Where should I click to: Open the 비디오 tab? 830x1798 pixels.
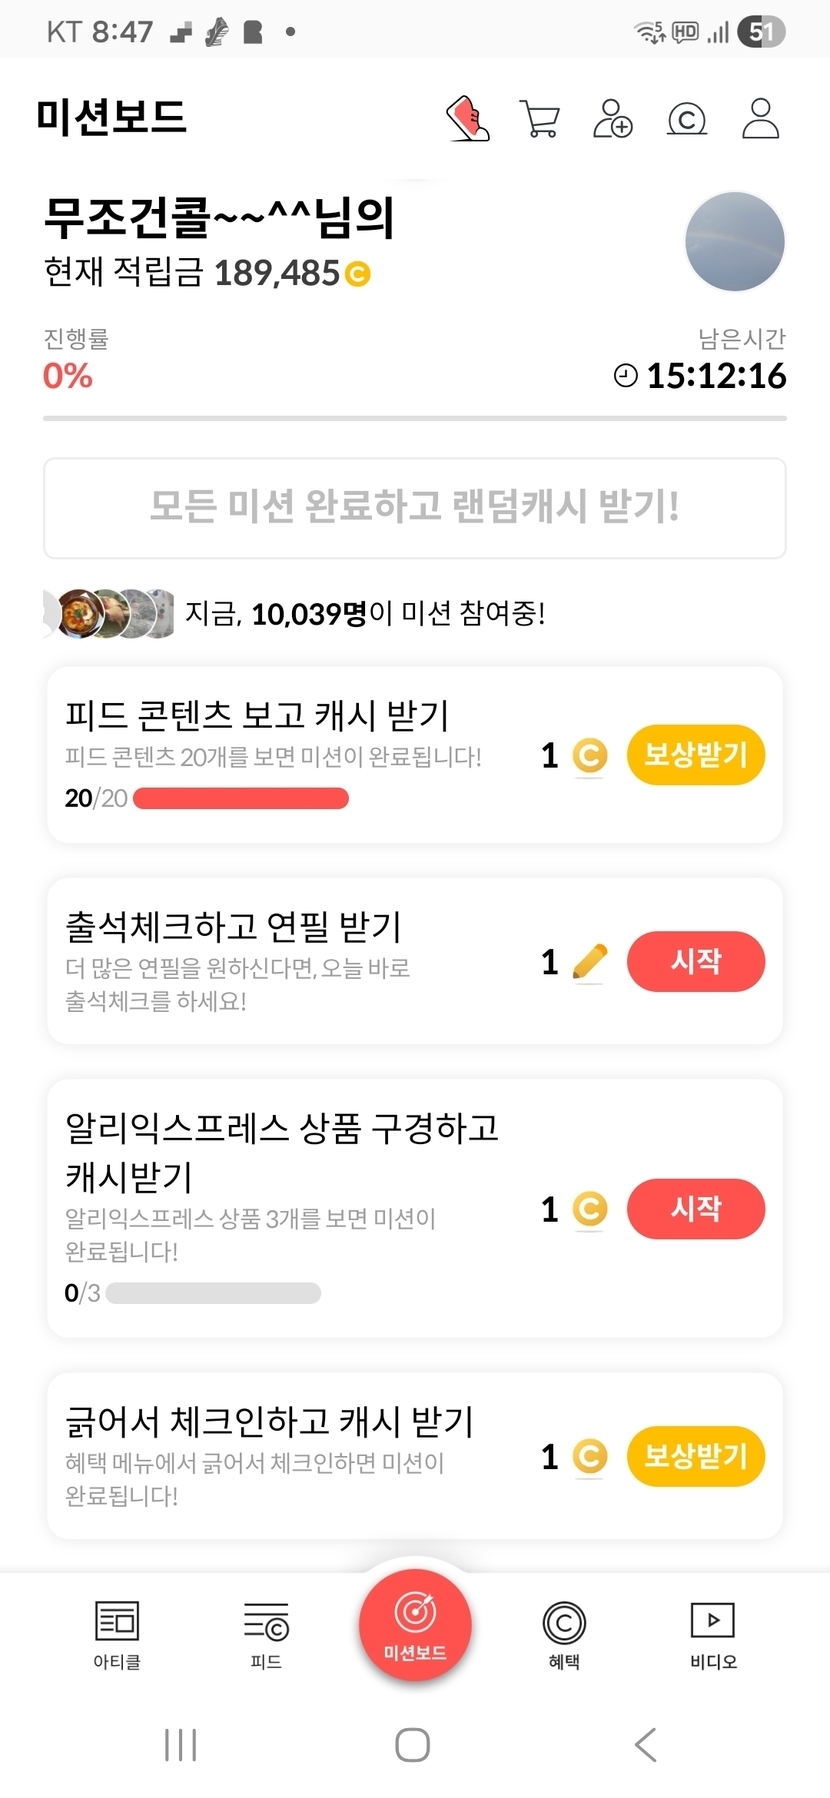(x=713, y=1634)
